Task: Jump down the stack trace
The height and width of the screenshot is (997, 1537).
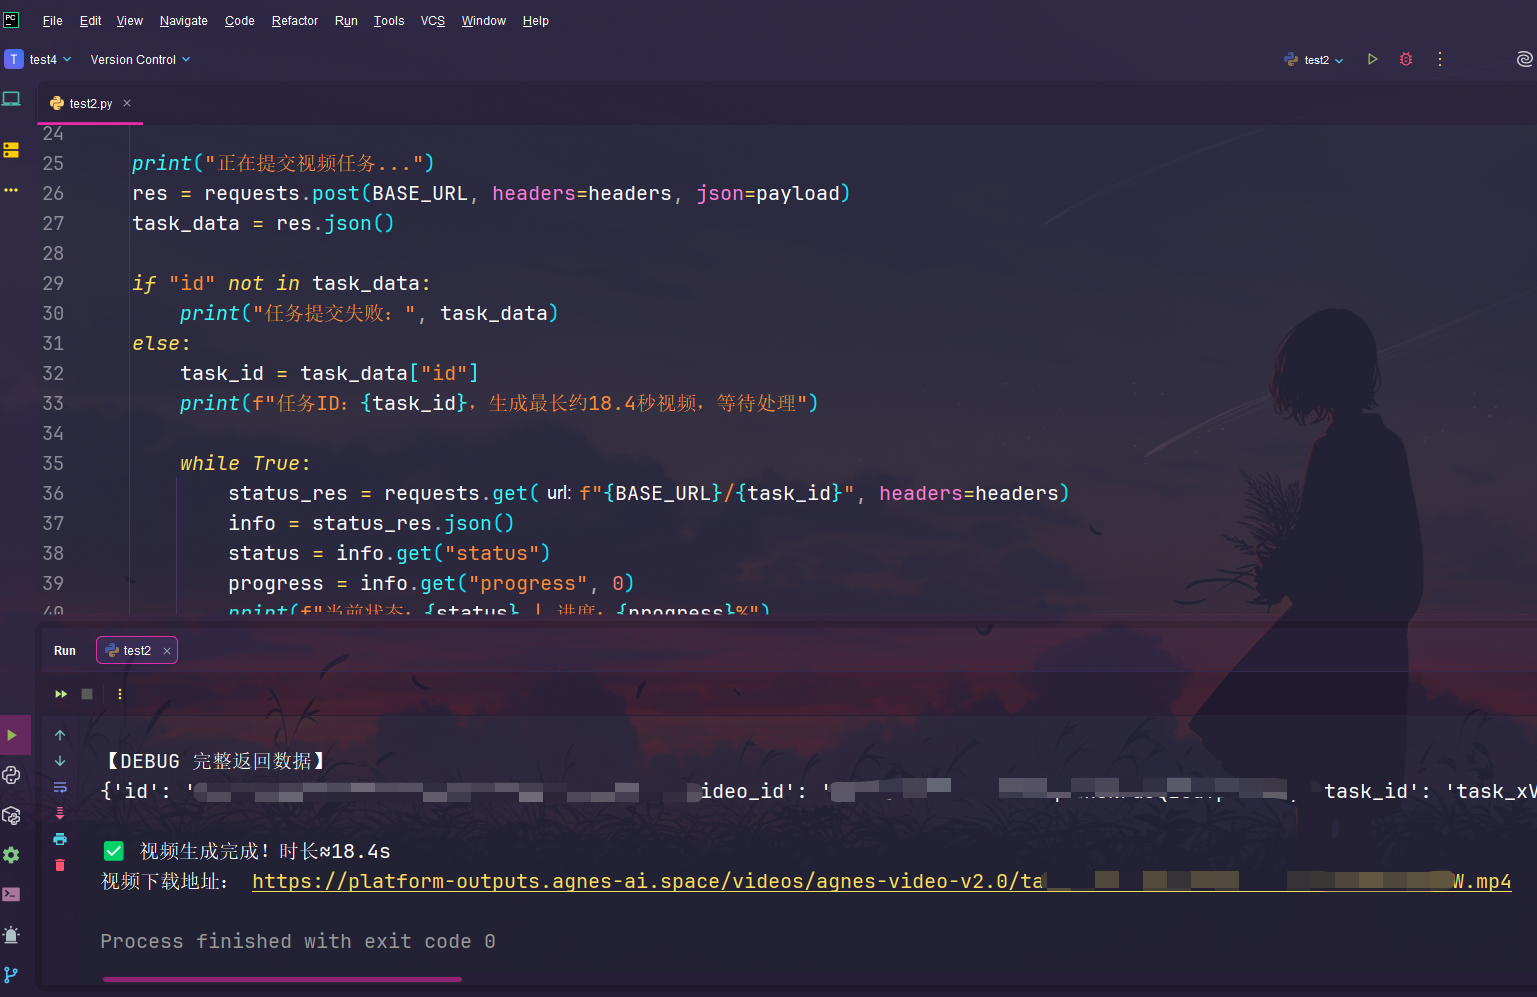Action: tap(60, 761)
